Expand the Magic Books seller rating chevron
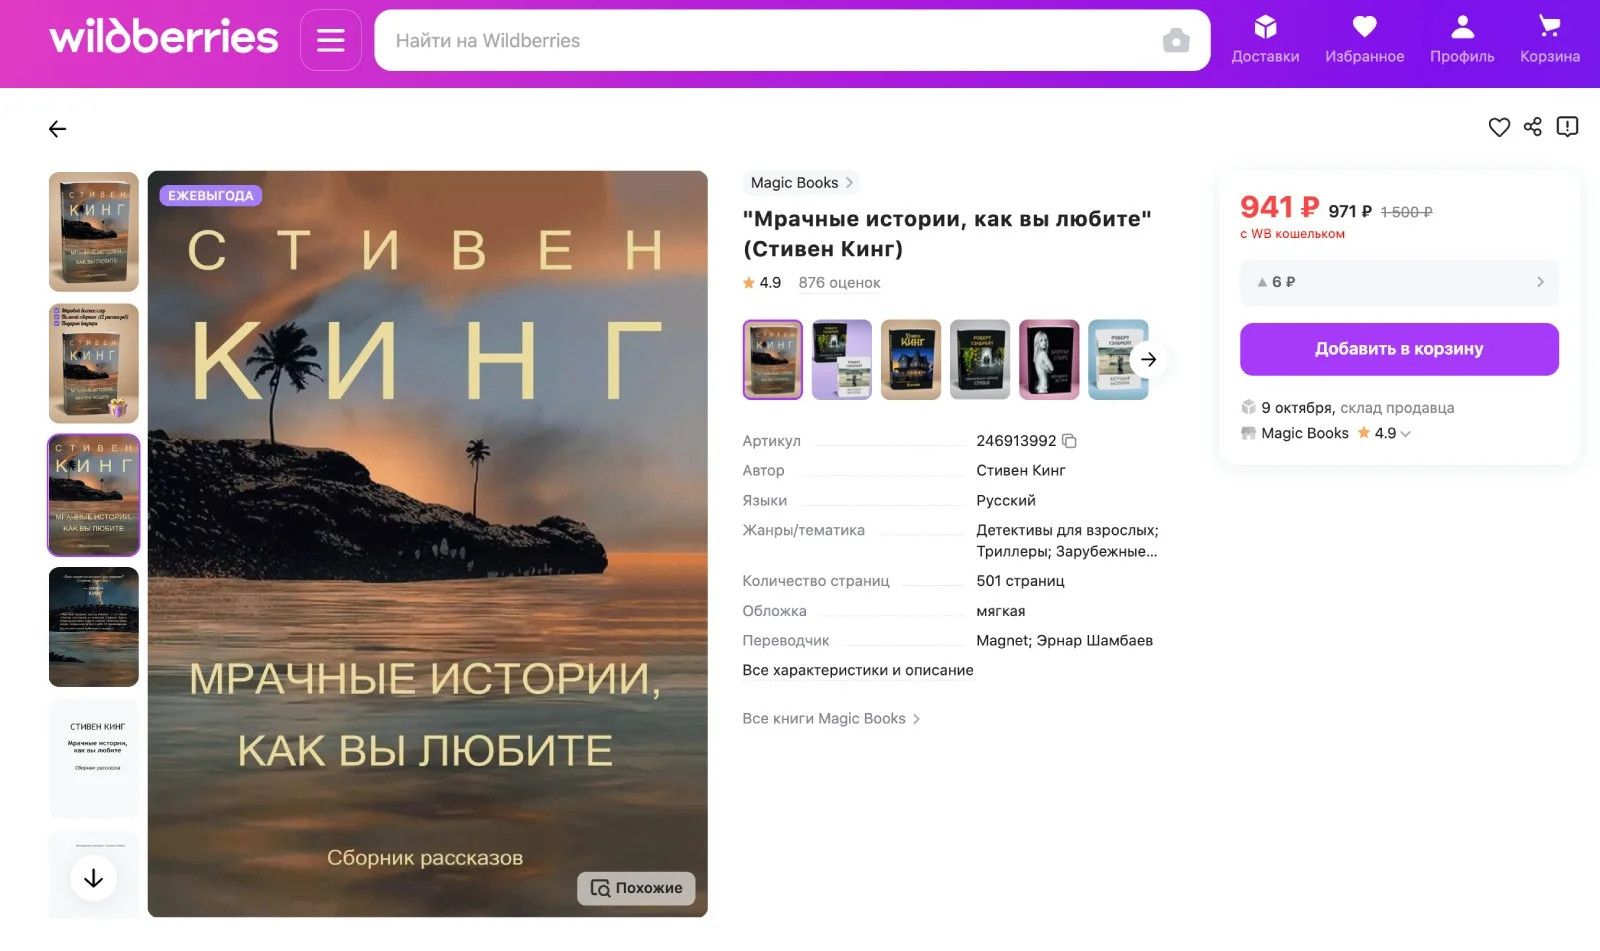Image resolution: width=1600 pixels, height=951 pixels. [1406, 434]
